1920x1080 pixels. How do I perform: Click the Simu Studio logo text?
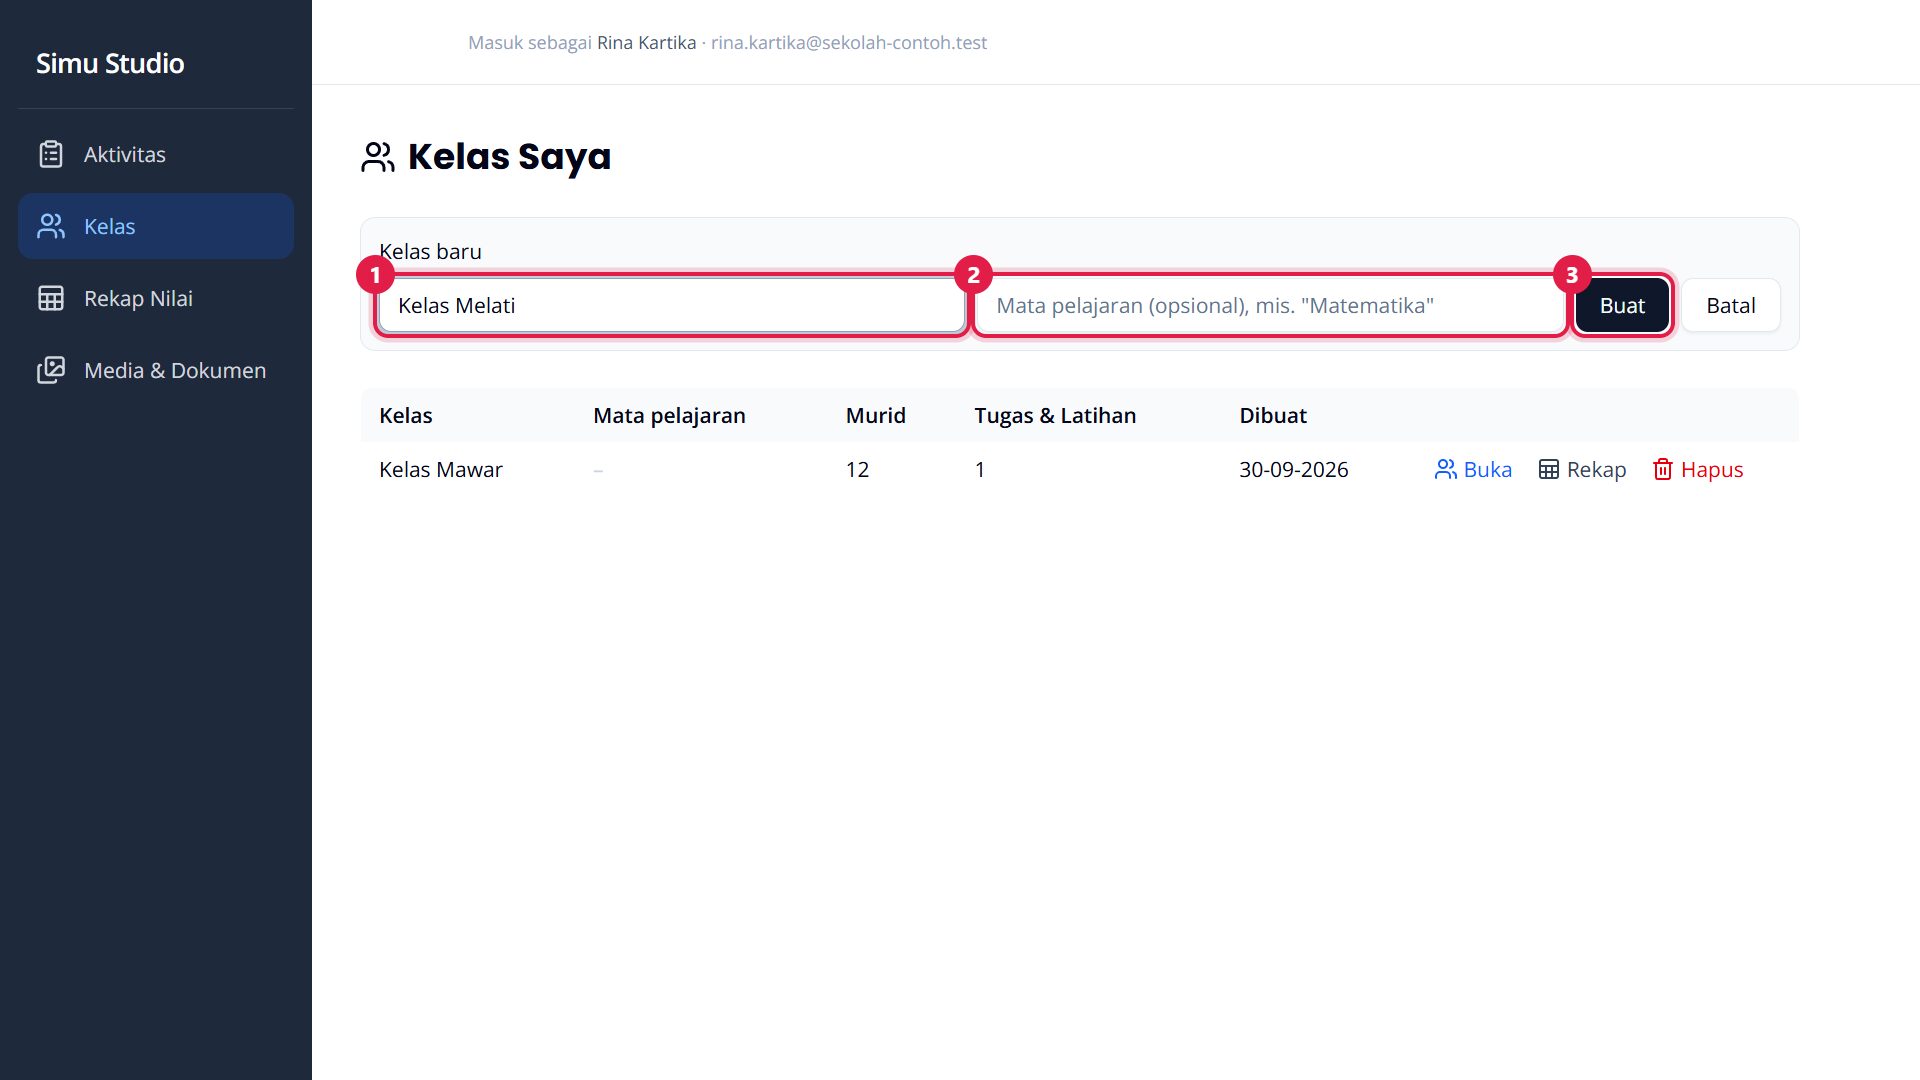coord(110,63)
